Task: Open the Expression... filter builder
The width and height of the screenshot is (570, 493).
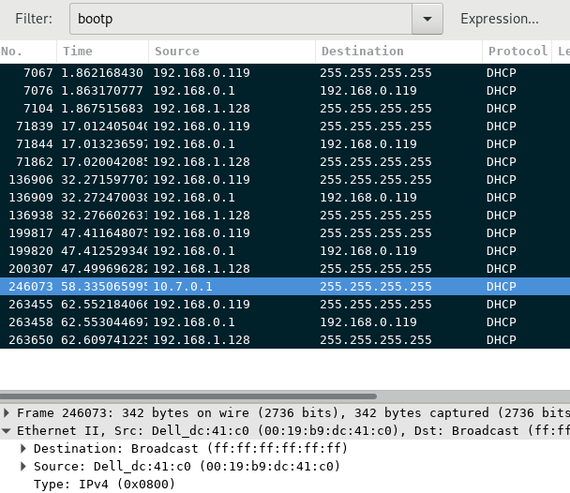Action: [499, 19]
